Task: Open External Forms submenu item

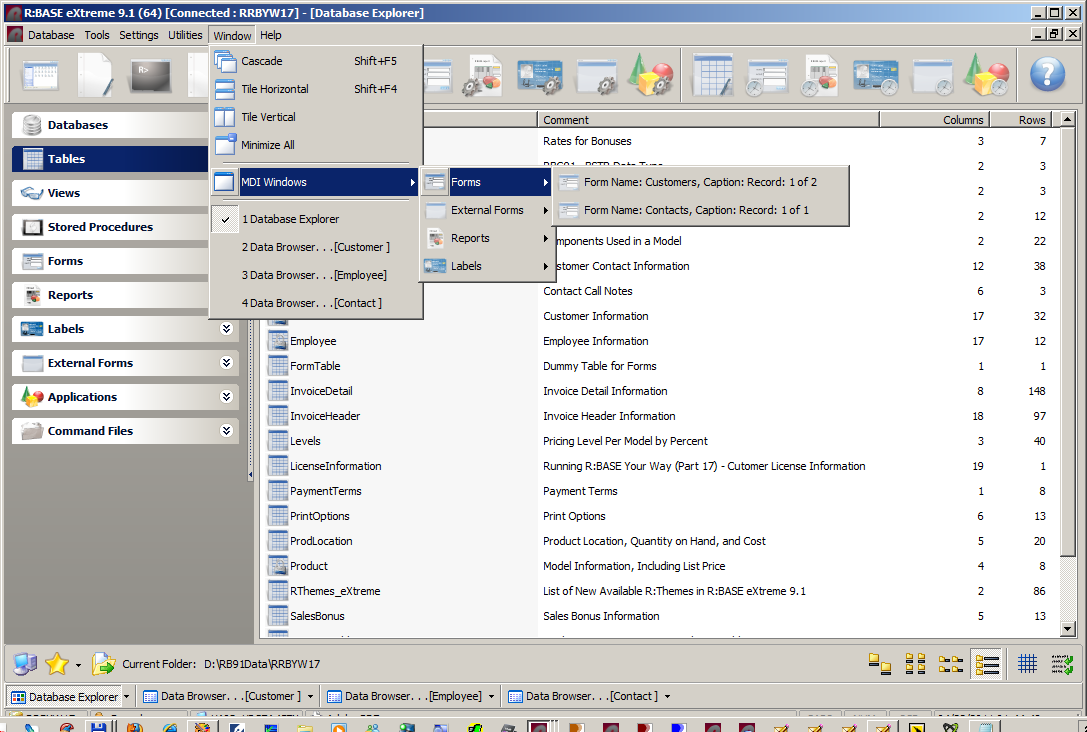Action: click(487, 210)
